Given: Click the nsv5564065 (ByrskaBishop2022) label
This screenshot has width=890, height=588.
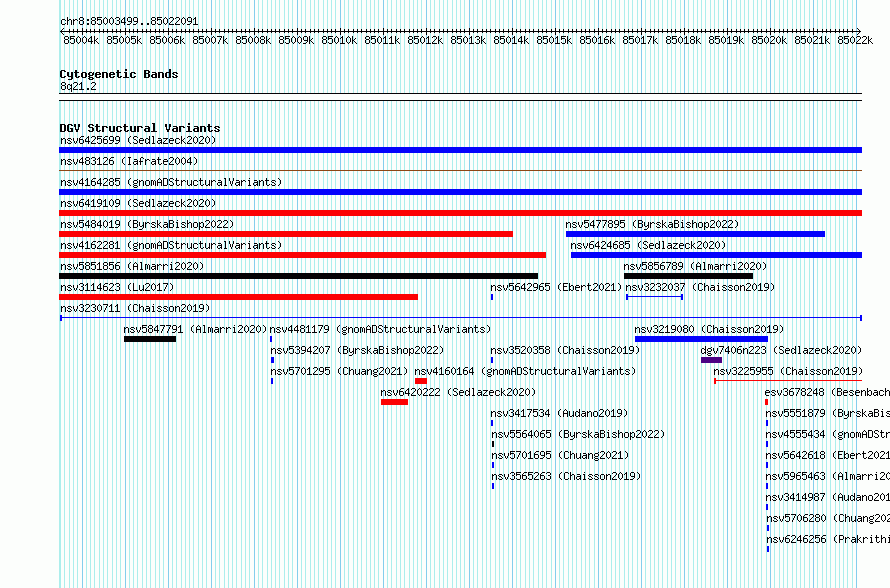Looking at the screenshot, I should pyautogui.click(x=578, y=434).
